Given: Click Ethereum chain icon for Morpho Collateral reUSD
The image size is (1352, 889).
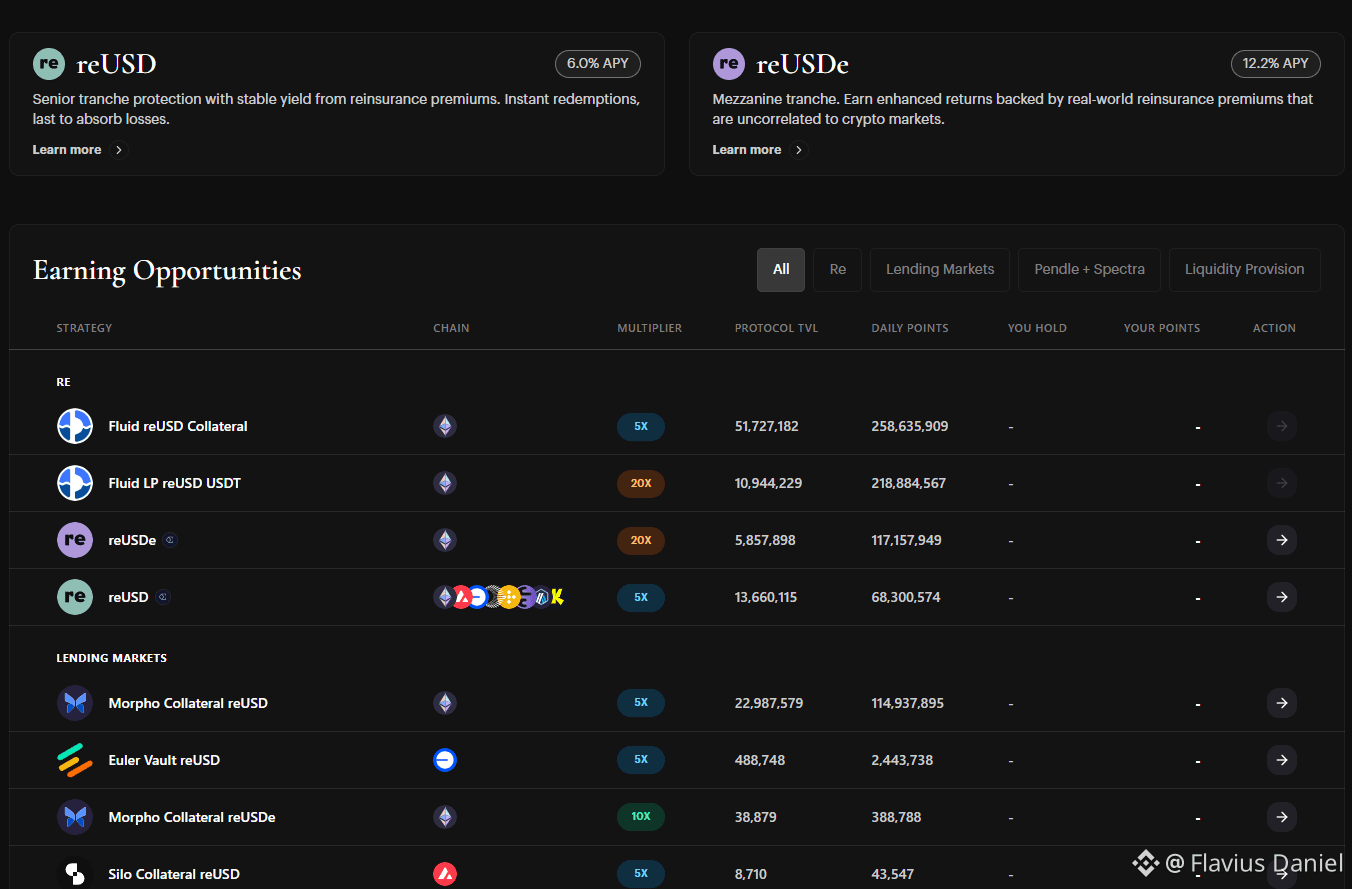Looking at the screenshot, I should (x=445, y=703).
